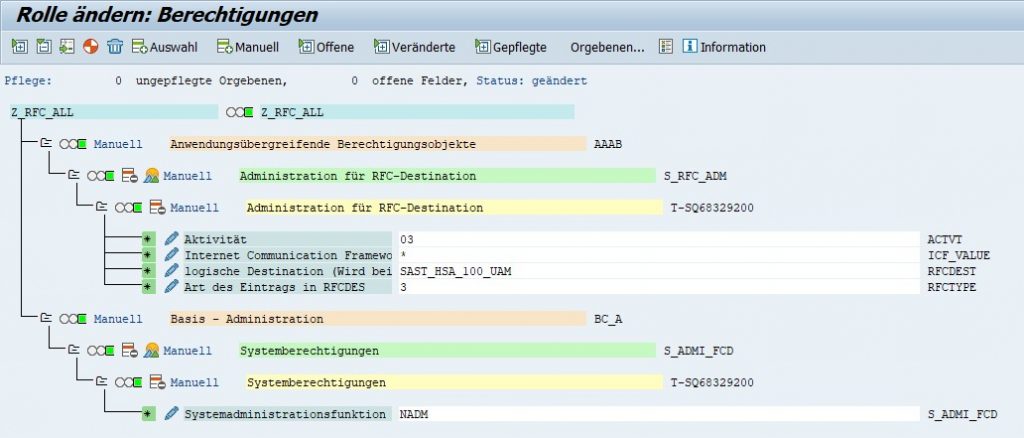Edit Internet Communication Framework field via pencil
1024x438 pixels.
171,255
